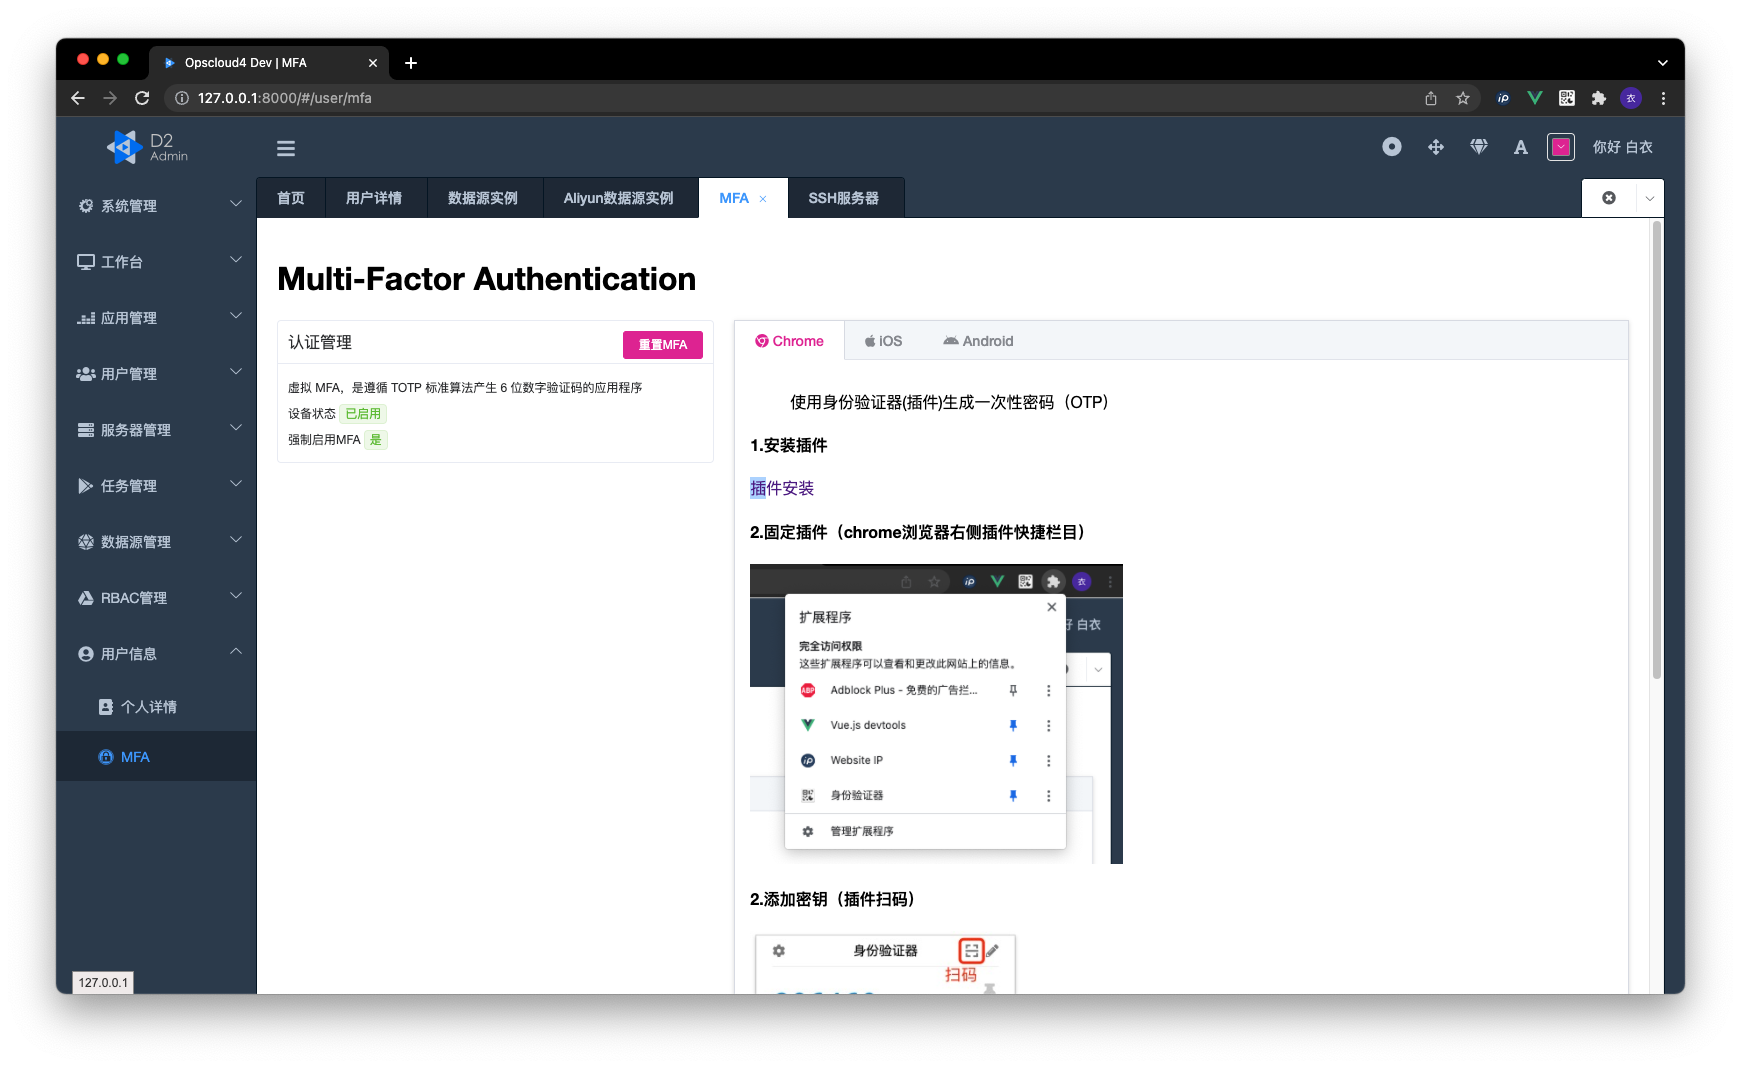Click the site information icon
This screenshot has width=1741, height=1068.
pos(182,98)
